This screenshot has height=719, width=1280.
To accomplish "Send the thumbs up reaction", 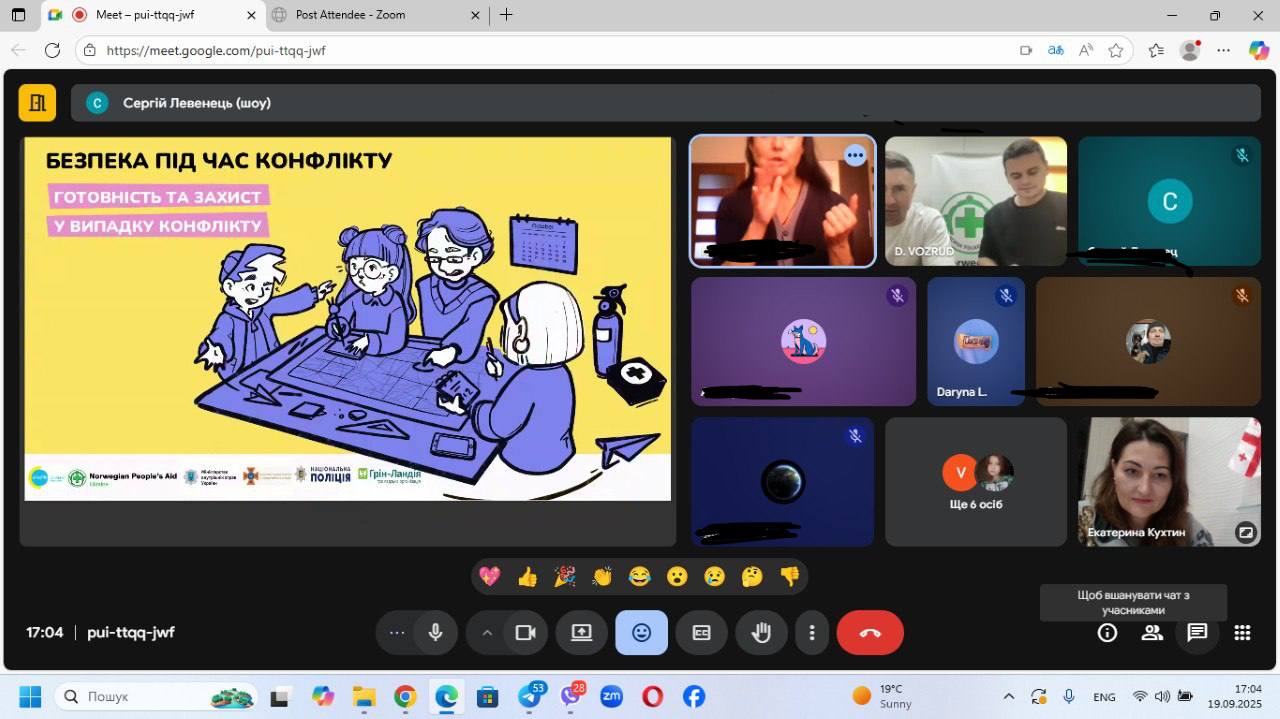I will click(527, 576).
